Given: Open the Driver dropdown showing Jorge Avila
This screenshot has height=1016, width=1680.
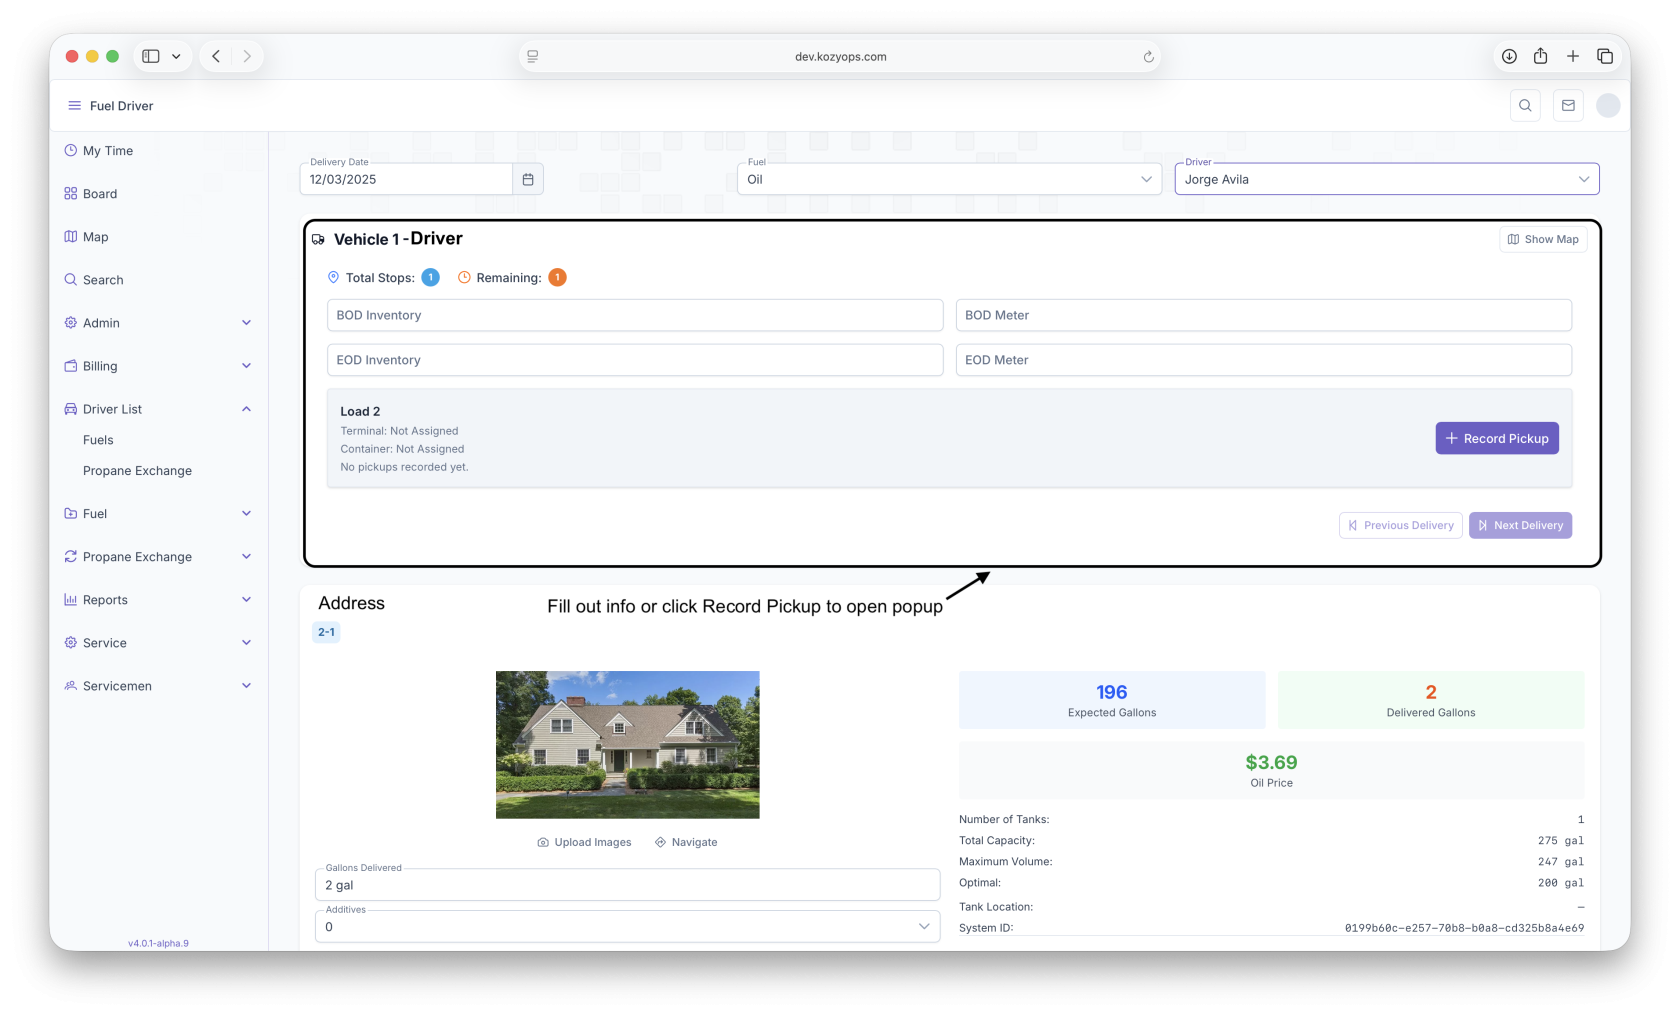Looking at the screenshot, I should (1386, 180).
